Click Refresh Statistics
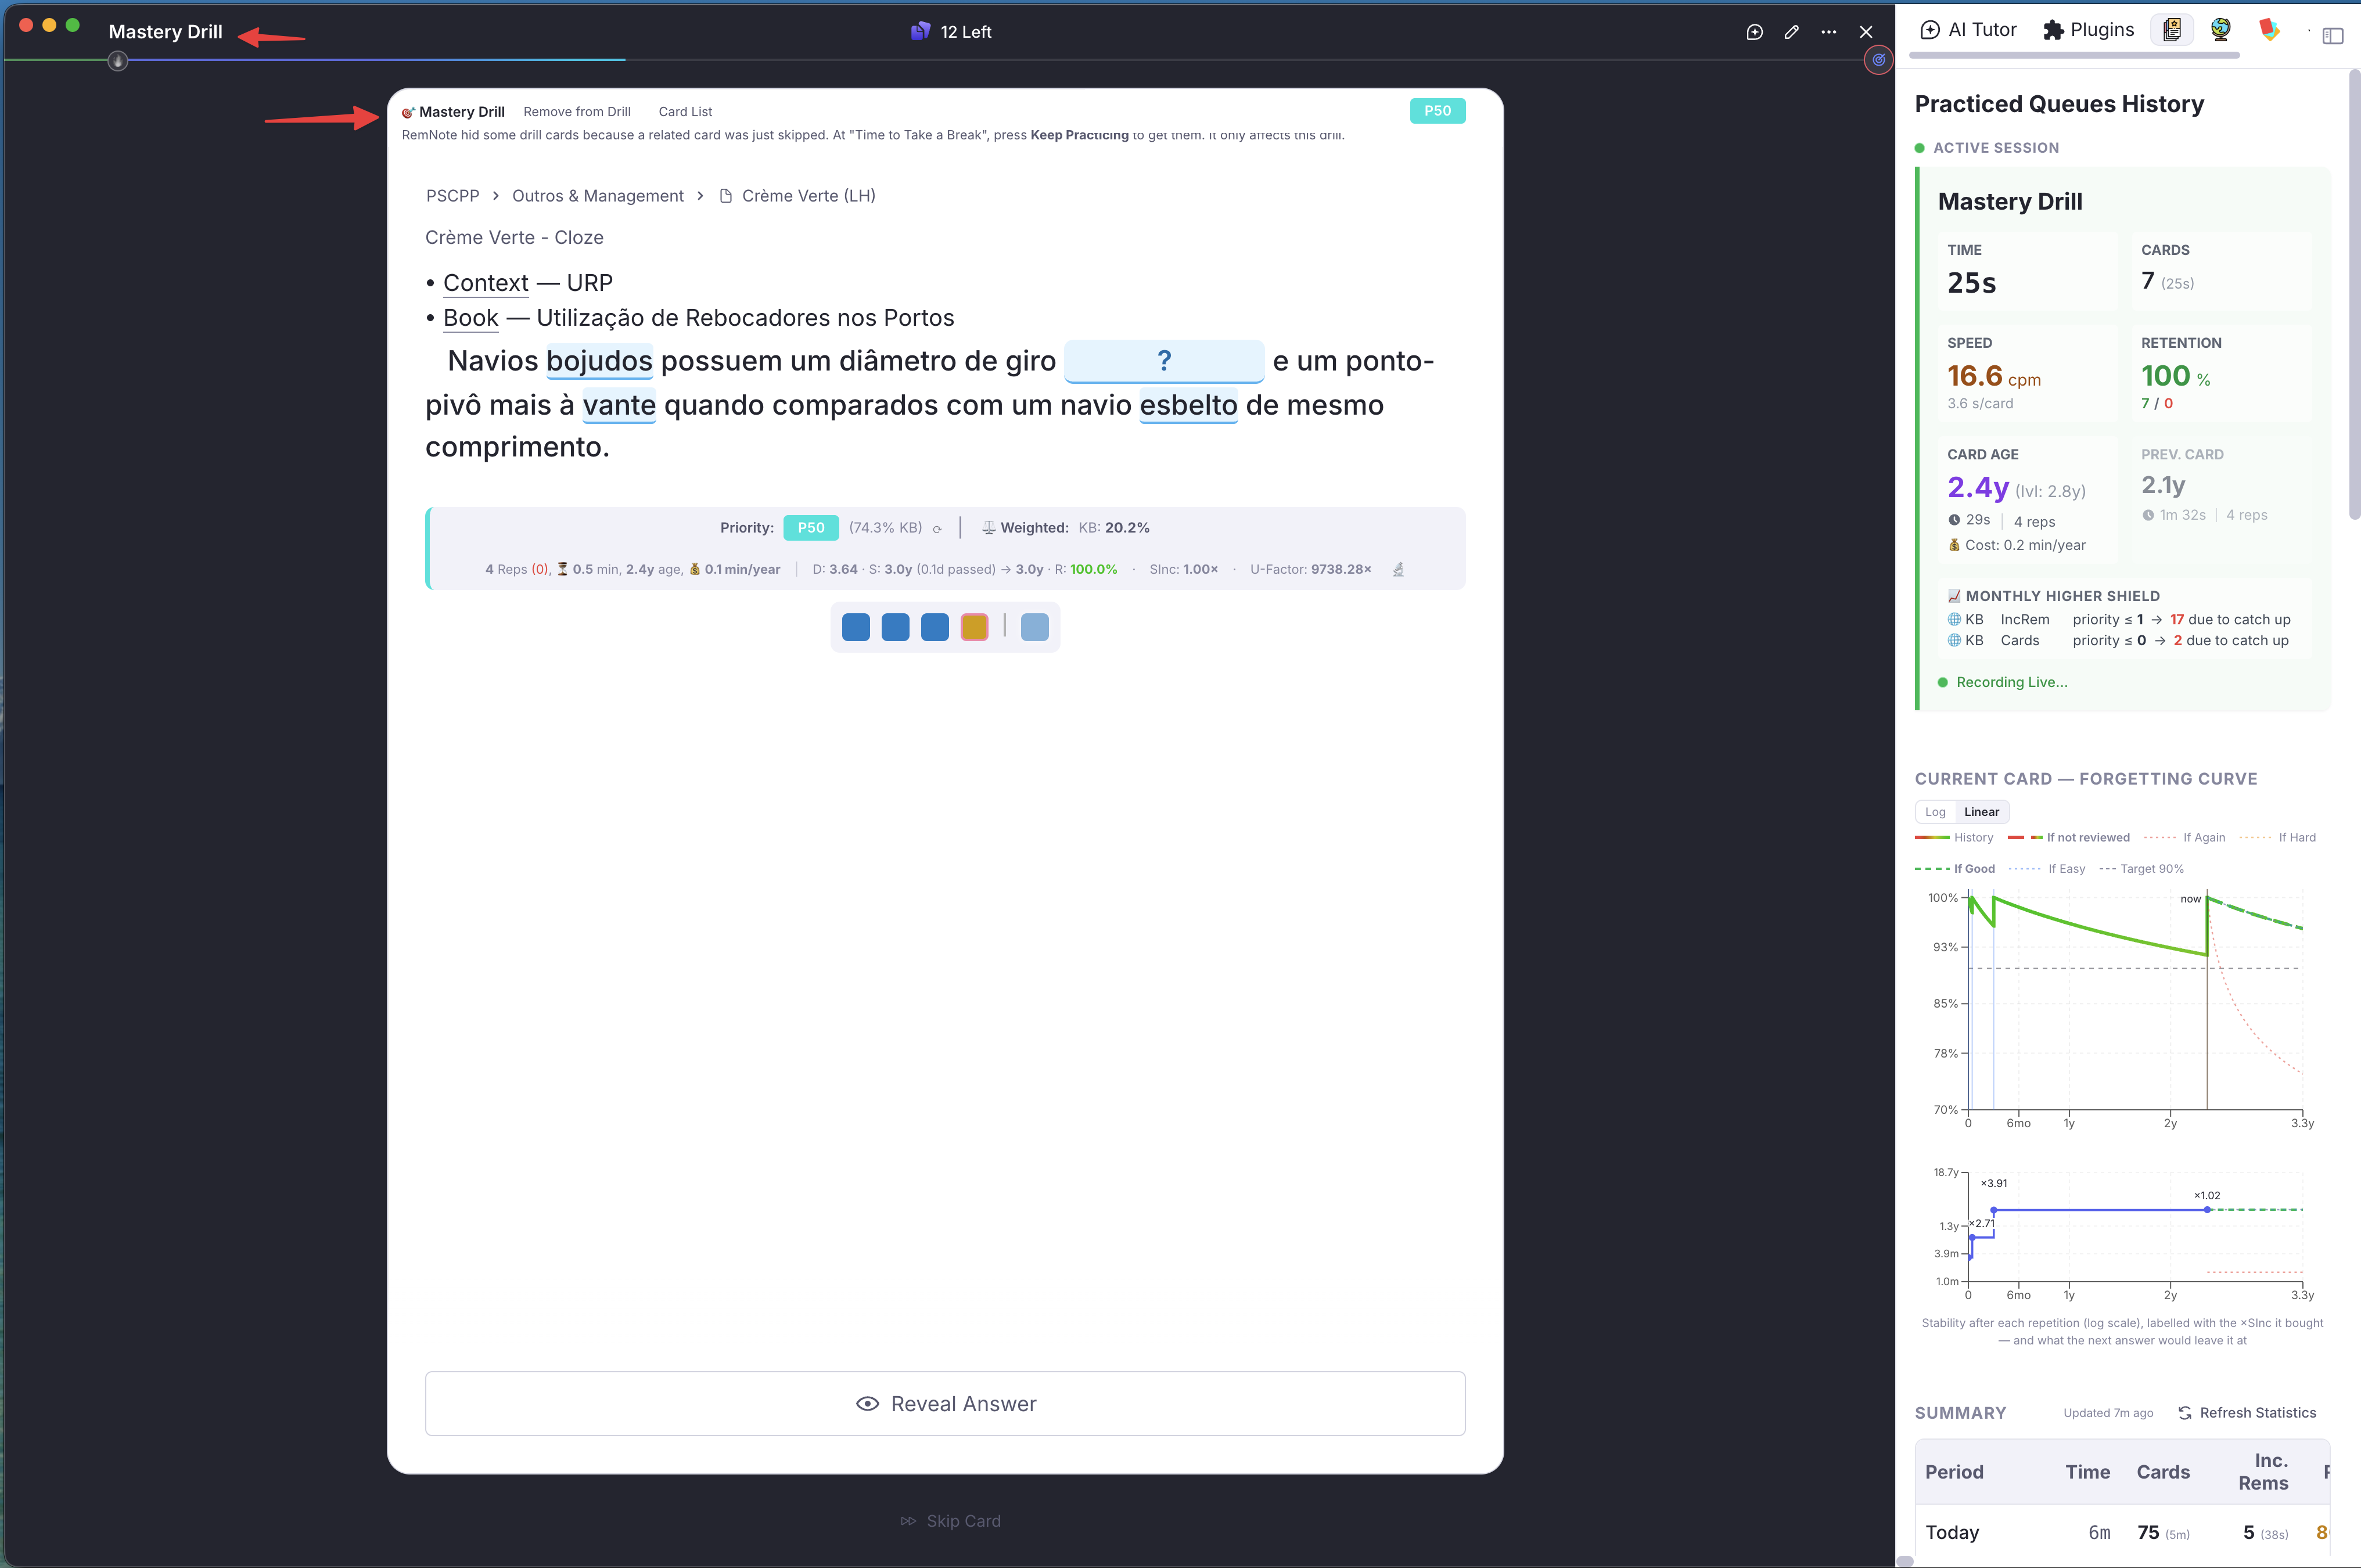 click(2247, 1413)
